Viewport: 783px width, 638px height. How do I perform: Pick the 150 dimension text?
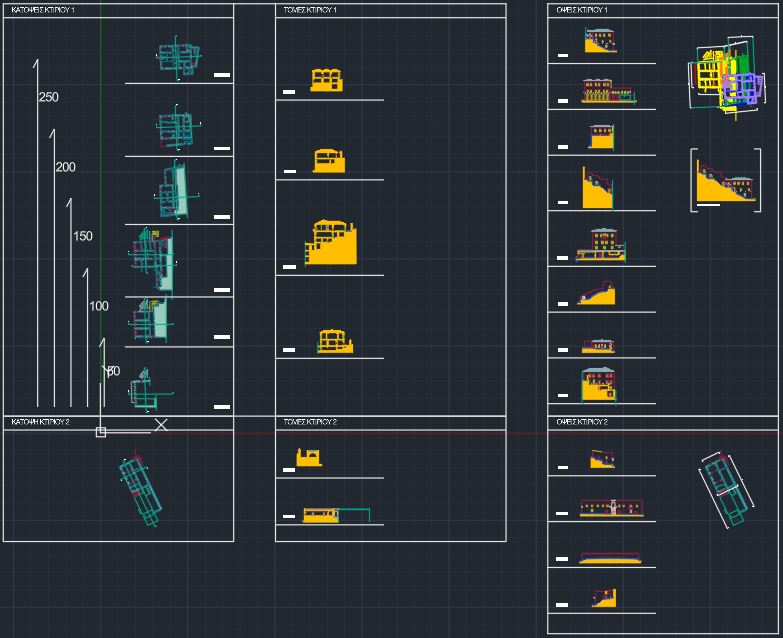(x=83, y=236)
